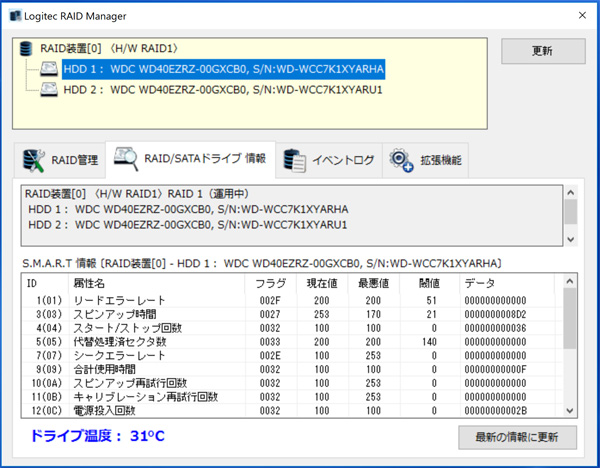The image size is (600, 468).
Task: Select HDD 2 WD-WCC7K1XYARU1 tree row
Action: point(223,90)
